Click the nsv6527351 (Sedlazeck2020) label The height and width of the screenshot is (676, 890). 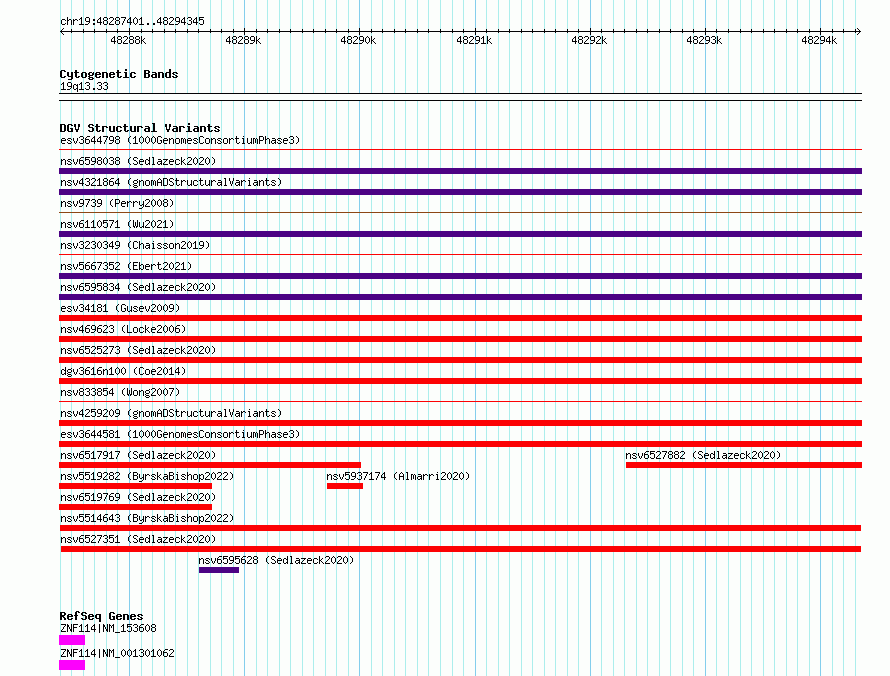(x=138, y=539)
